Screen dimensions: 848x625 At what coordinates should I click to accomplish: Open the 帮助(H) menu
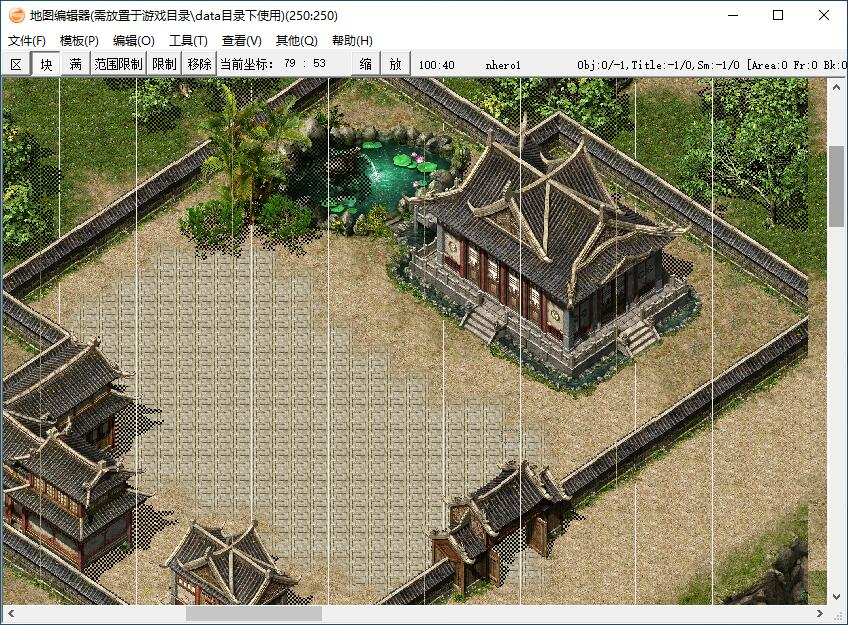pyautogui.click(x=351, y=41)
